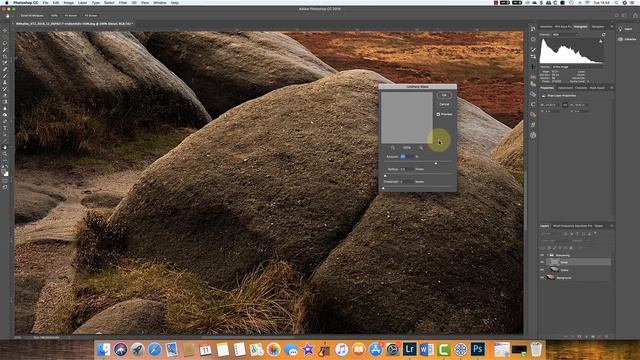640x360 pixels.
Task: Open the Properties panel options menu
Action: click(612, 88)
